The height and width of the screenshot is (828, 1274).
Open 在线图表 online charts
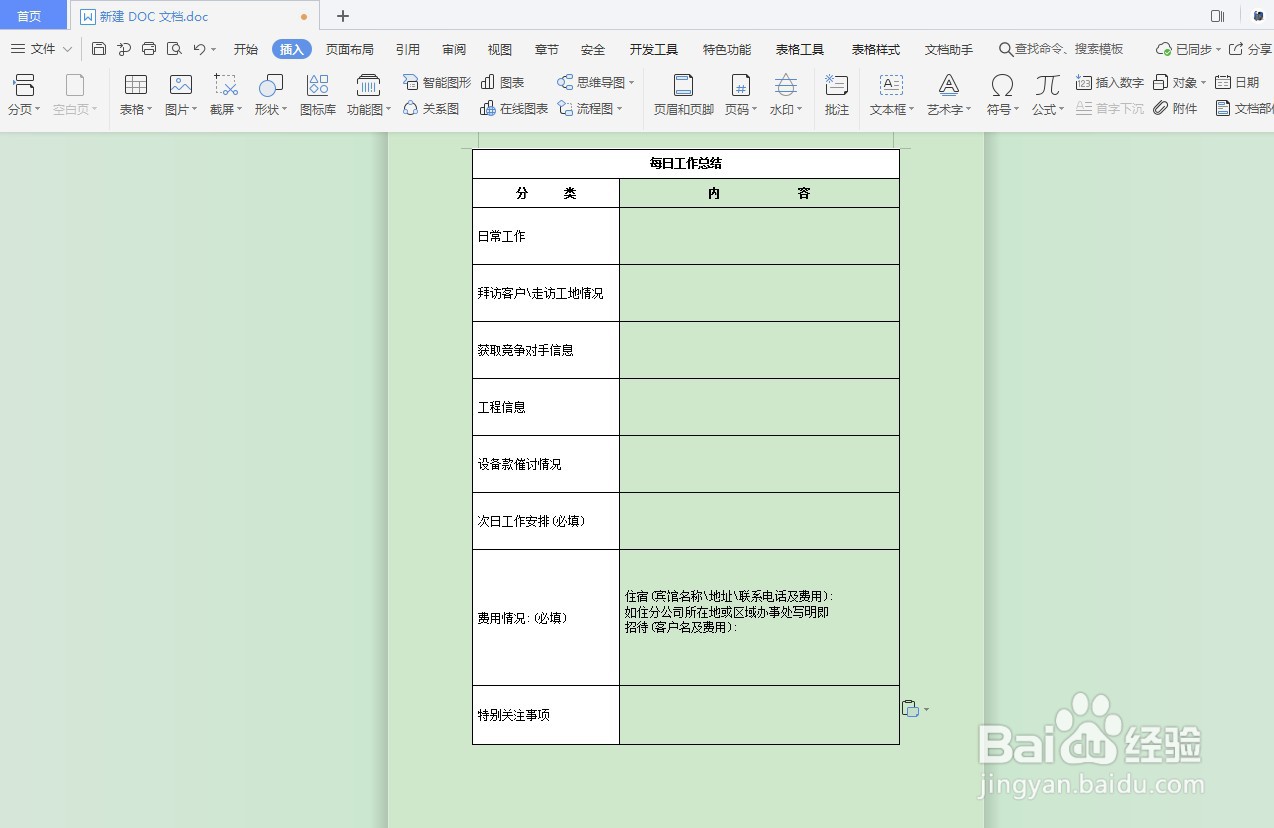click(x=513, y=108)
